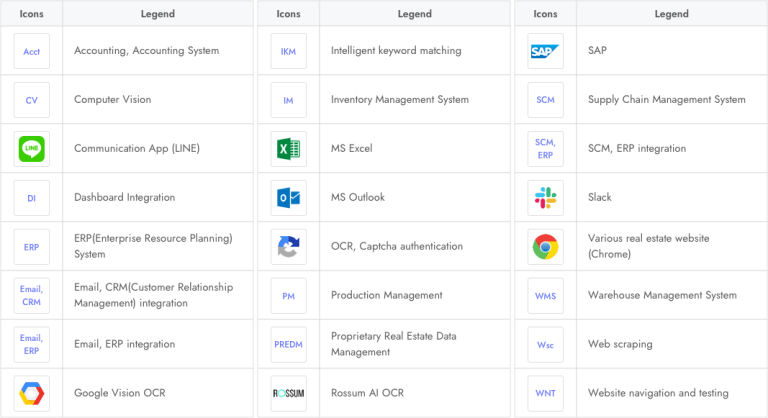
Task: Click the MS Excel icon
Action: pyautogui.click(x=288, y=149)
